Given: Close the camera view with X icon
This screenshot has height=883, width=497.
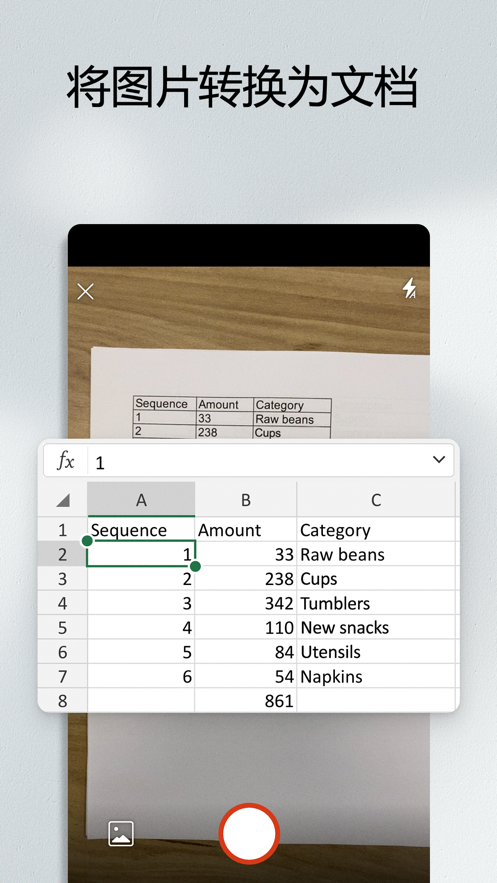Looking at the screenshot, I should pos(86,292).
